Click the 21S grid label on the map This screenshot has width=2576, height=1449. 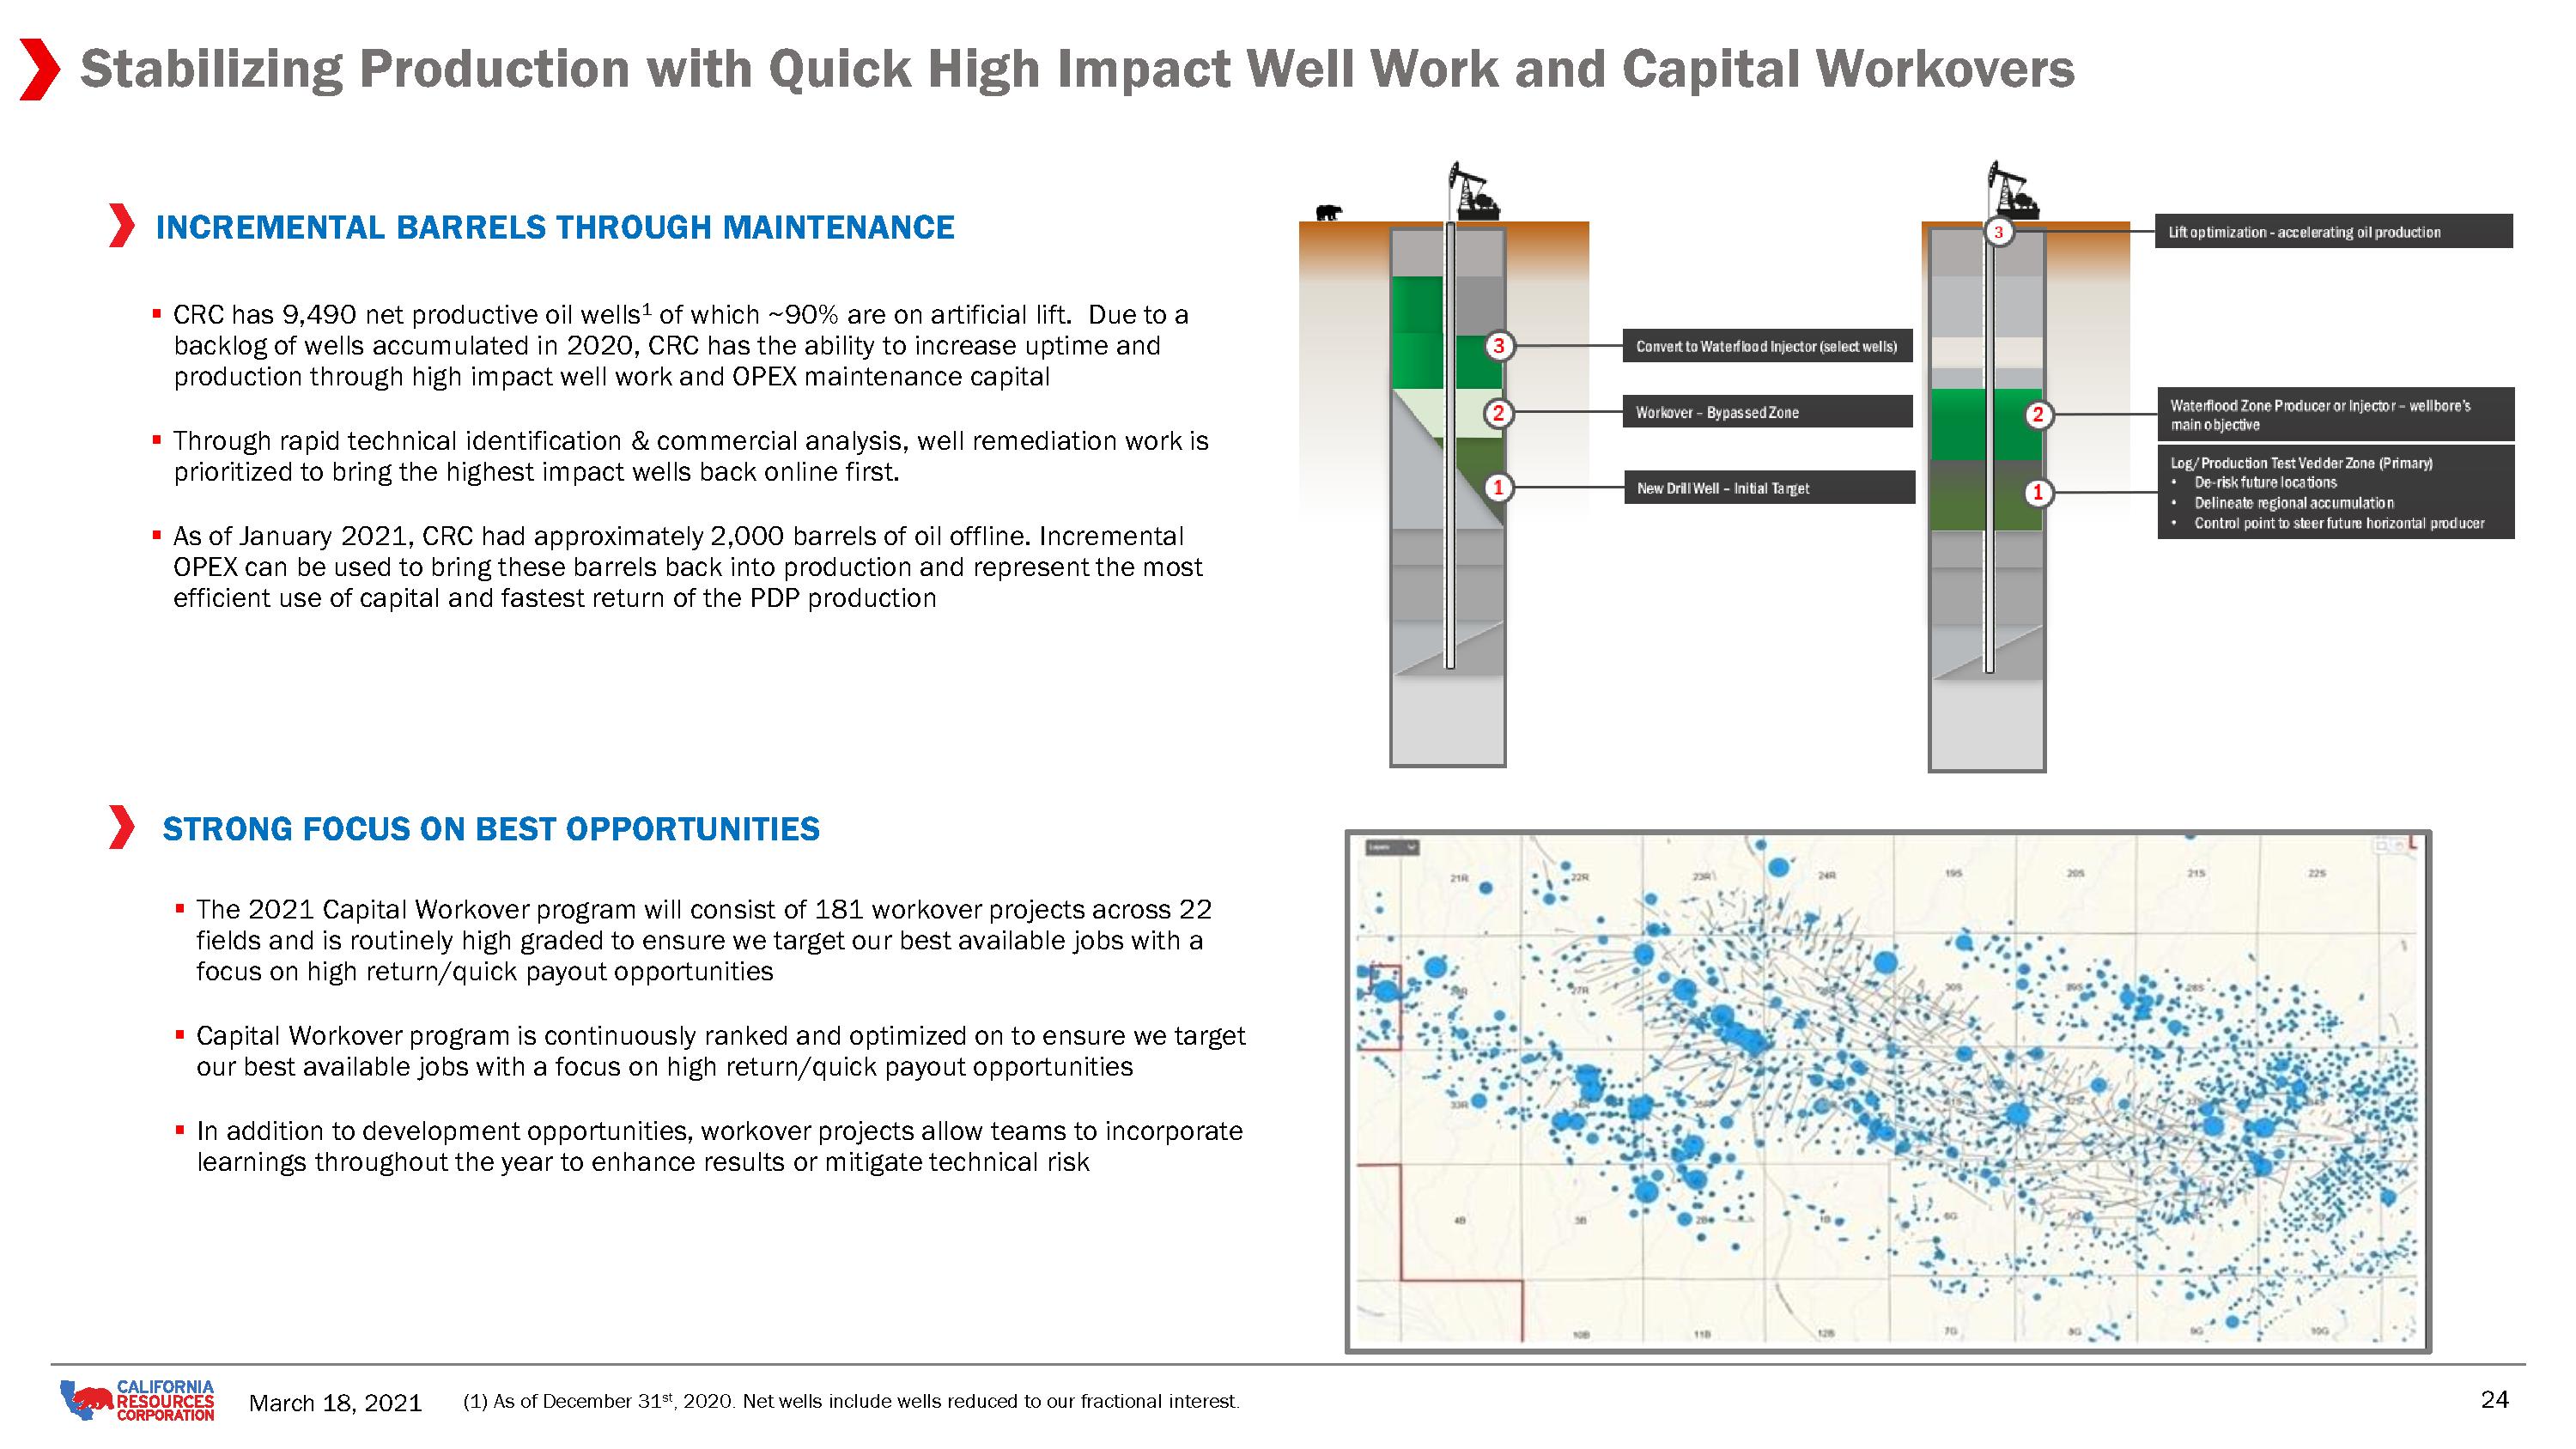[x=2196, y=873]
